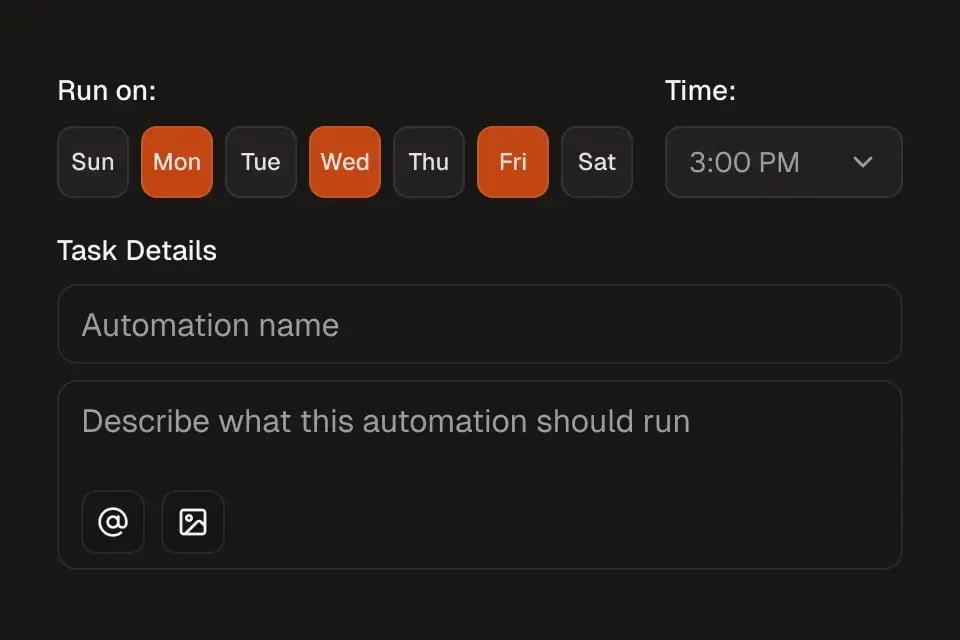Image resolution: width=960 pixels, height=640 pixels.
Task: Click the Run on label
Action: pos(106,90)
